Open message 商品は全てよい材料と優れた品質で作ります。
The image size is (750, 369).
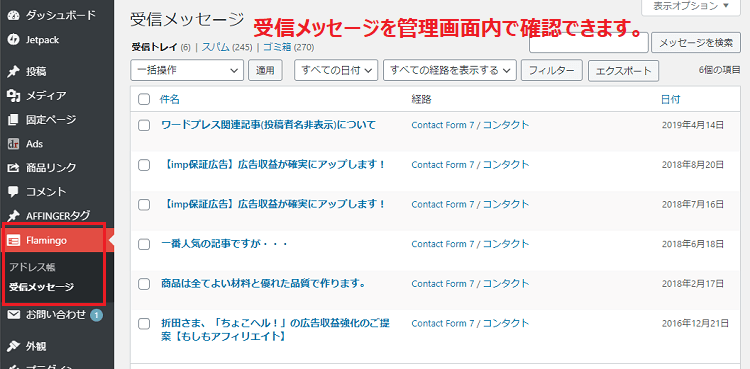pyautogui.click(x=264, y=284)
